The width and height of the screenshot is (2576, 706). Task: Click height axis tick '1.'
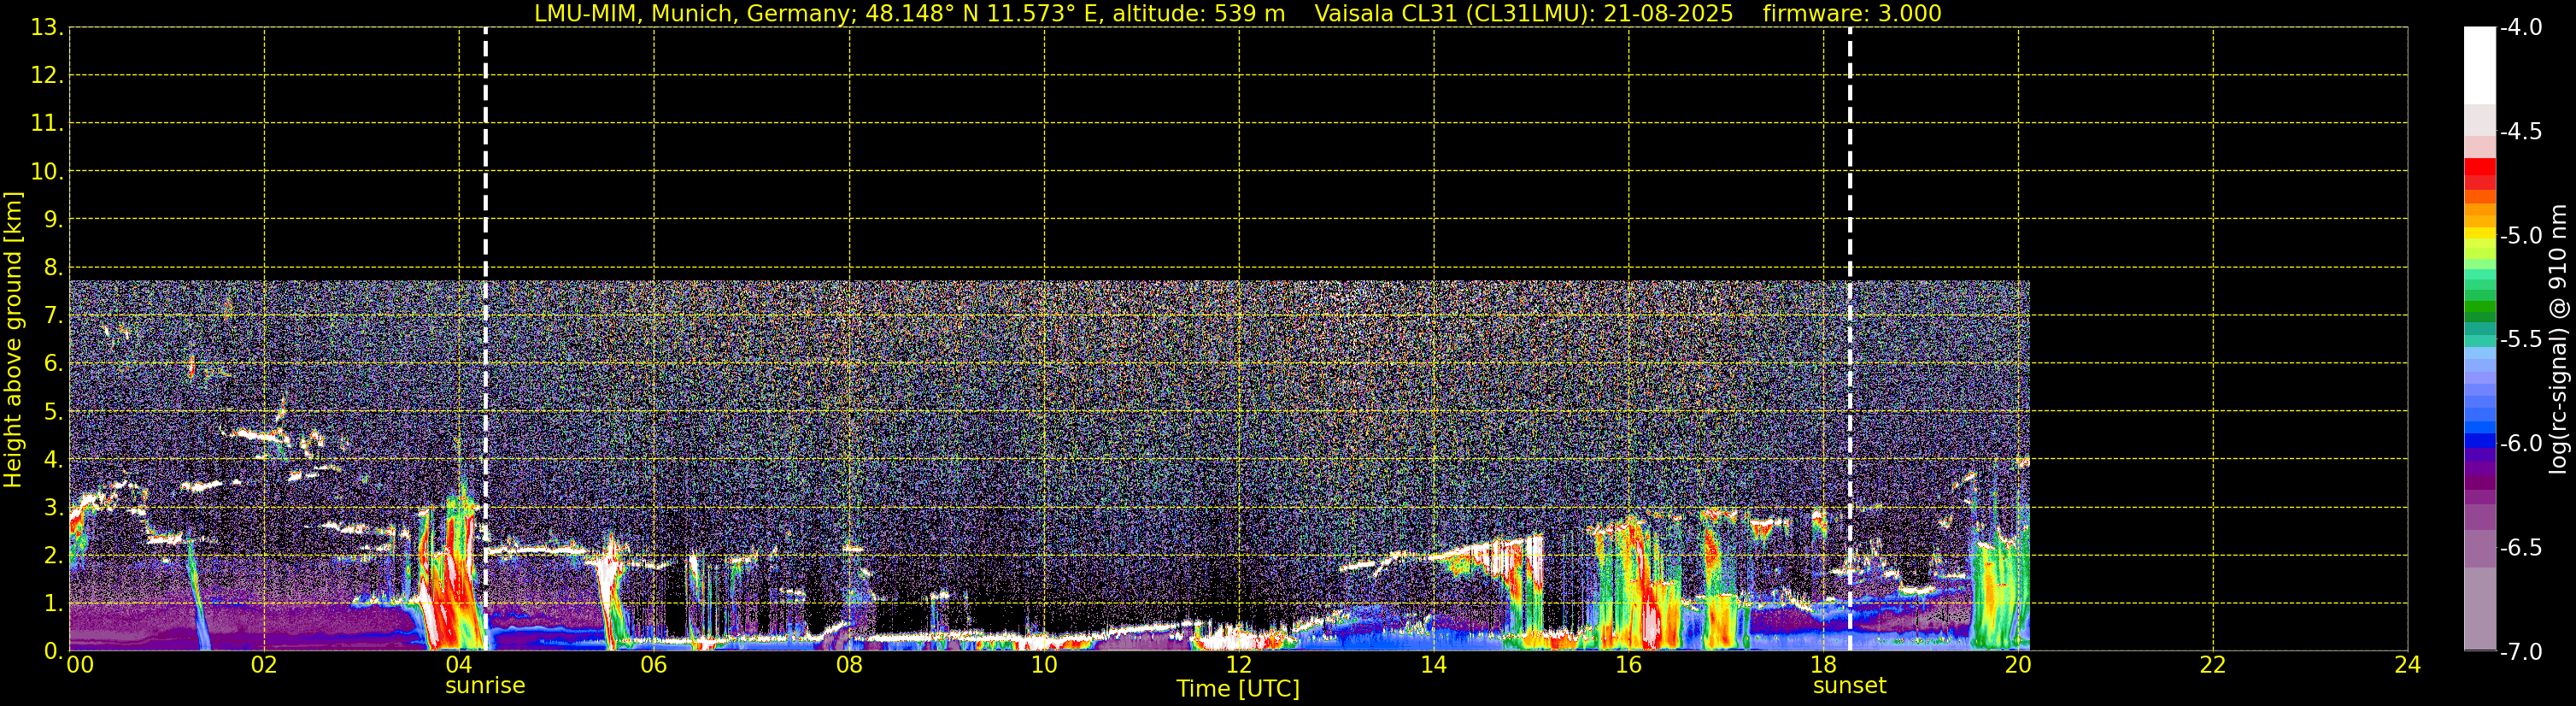(53, 604)
